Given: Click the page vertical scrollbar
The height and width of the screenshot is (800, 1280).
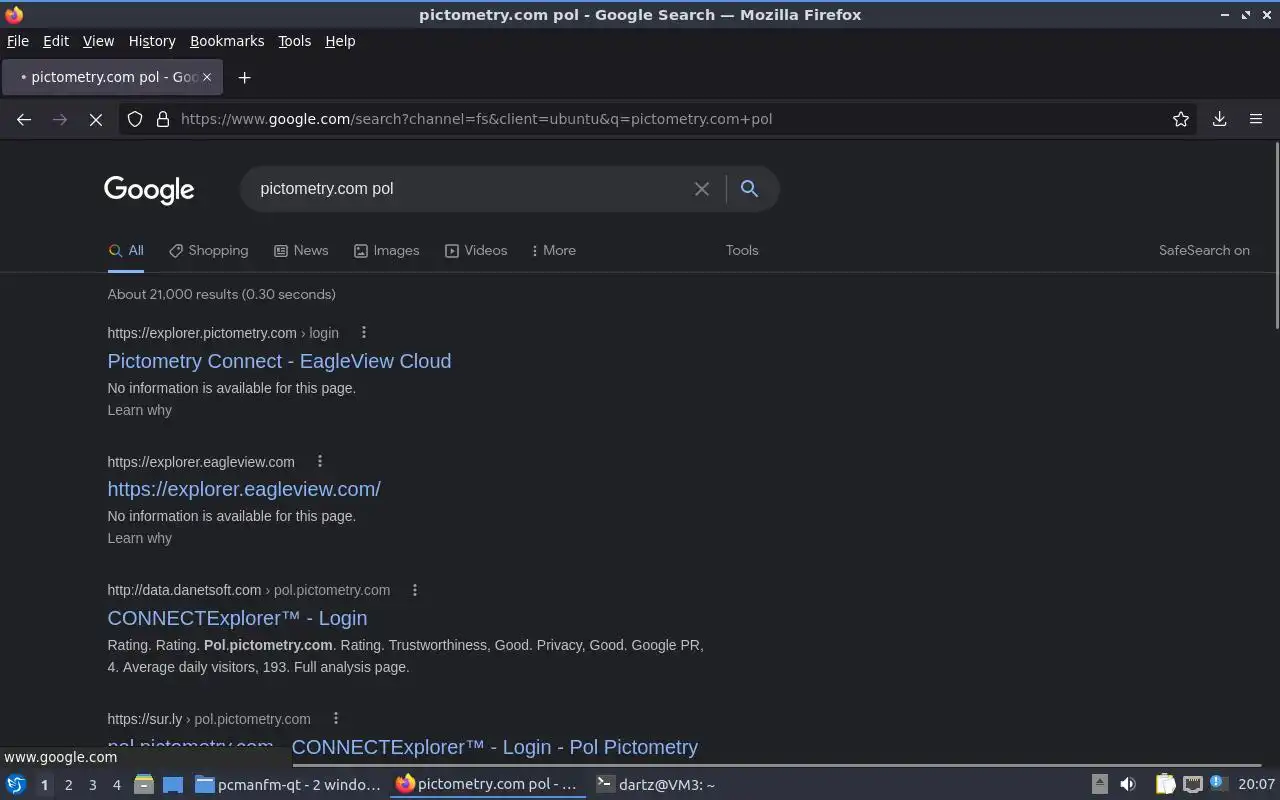Looking at the screenshot, I should (1276, 235).
